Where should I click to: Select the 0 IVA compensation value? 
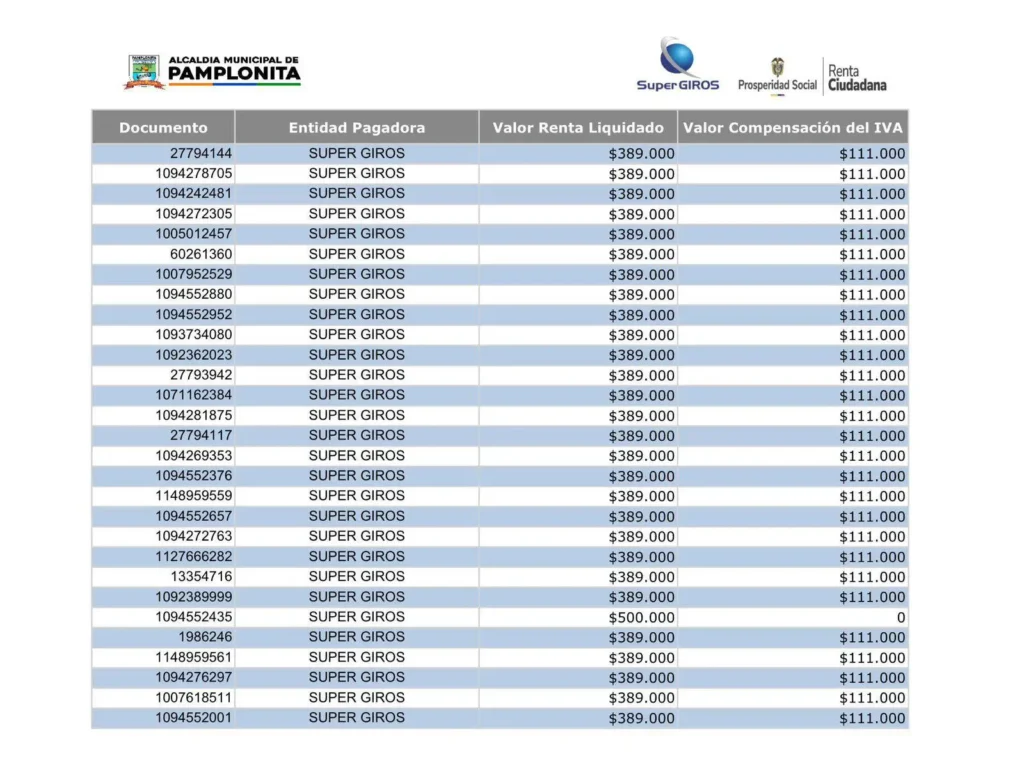(x=901, y=618)
